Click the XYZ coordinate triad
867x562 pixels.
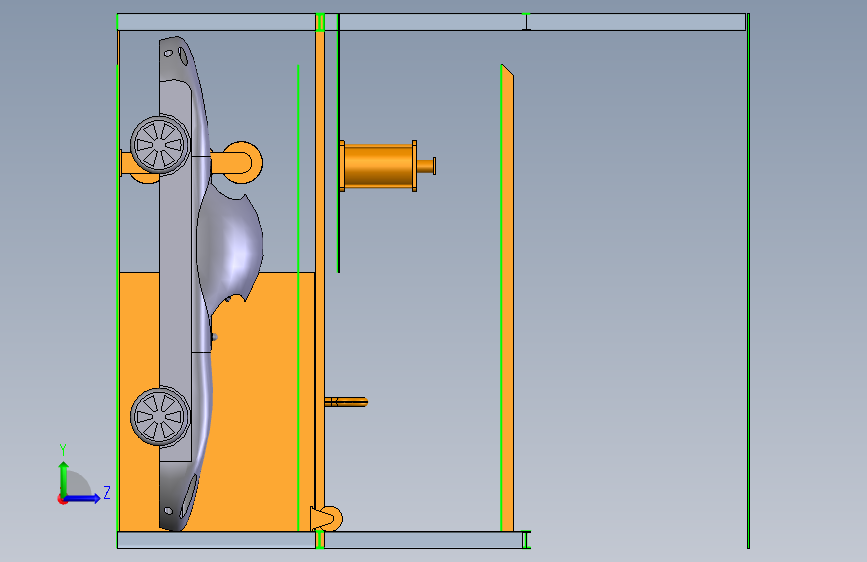[83, 476]
